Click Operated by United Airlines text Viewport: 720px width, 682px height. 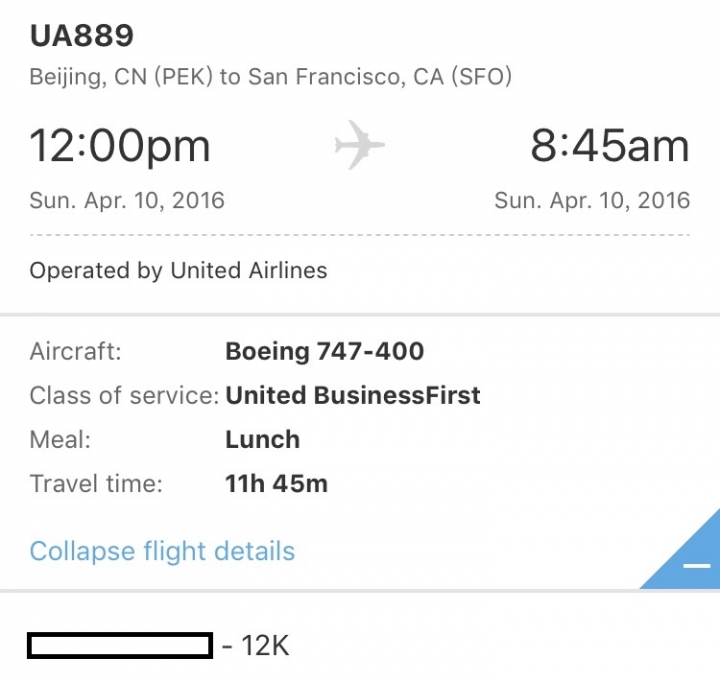point(178,271)
